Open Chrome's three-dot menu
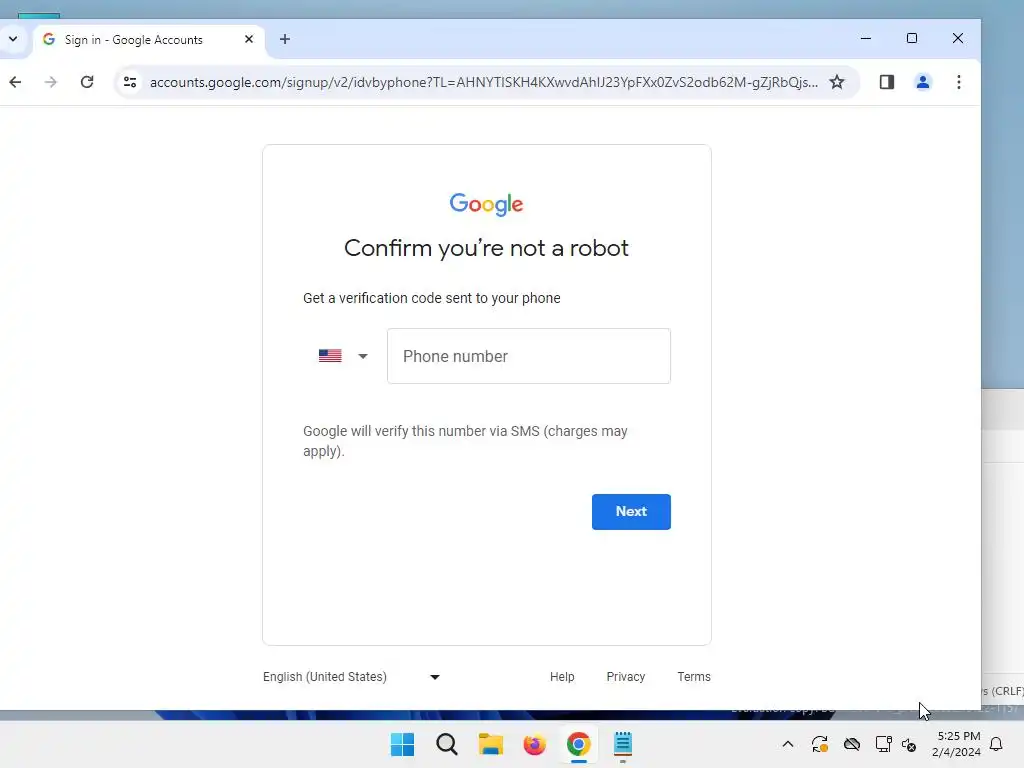The image size is (1024, 768). pos(959,82)
